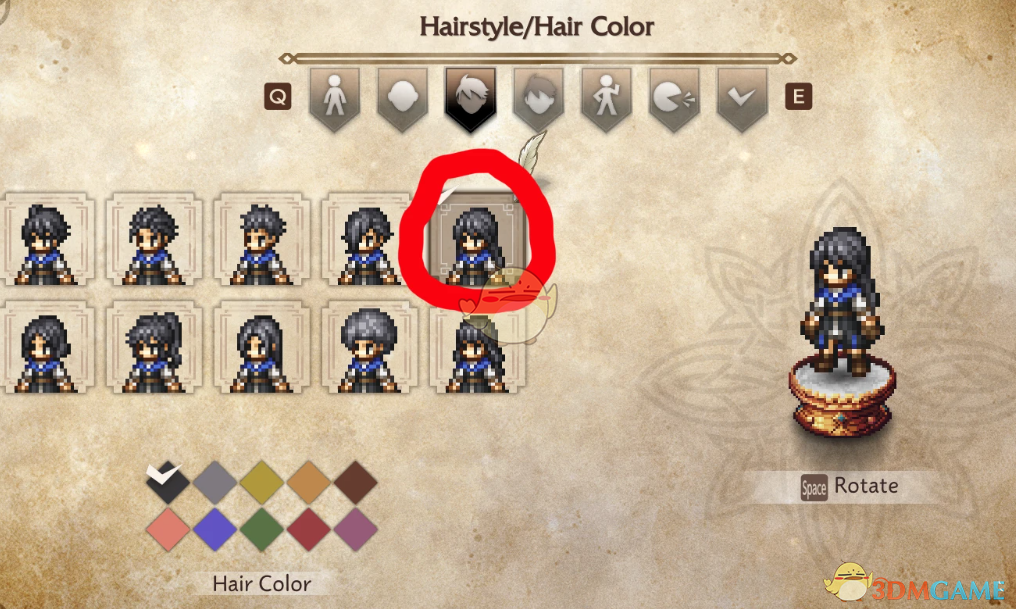The image size is (1016, 609).
Task: Choose the black hair color swatch
Action: pyautogui.click(x=168, y=482)
